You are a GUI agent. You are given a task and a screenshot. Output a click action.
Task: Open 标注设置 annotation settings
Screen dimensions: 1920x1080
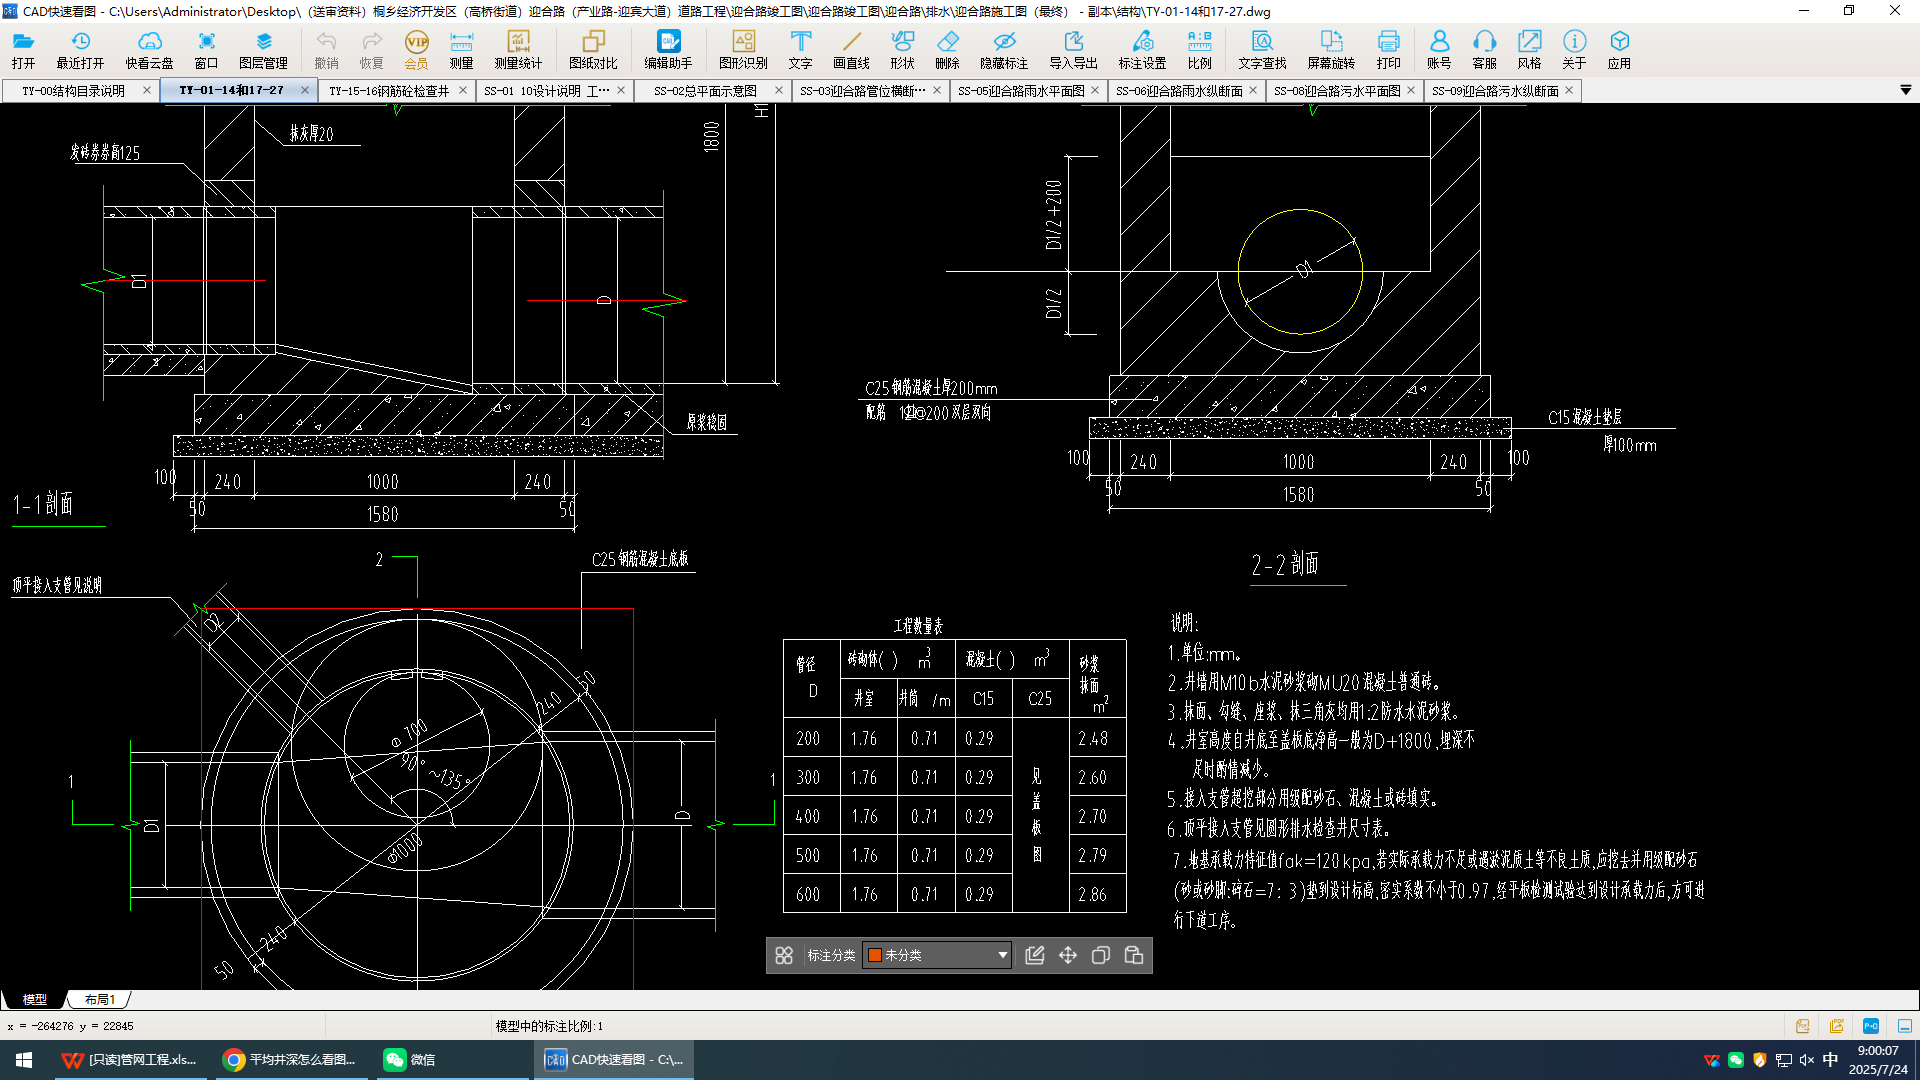point(1142,50)
